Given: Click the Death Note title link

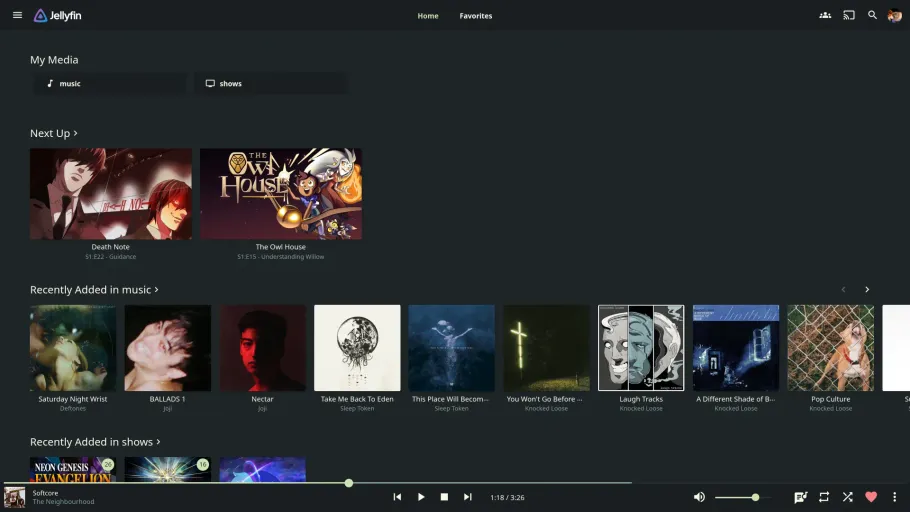Looking at the screenshot, I should (x=110, y=247).
